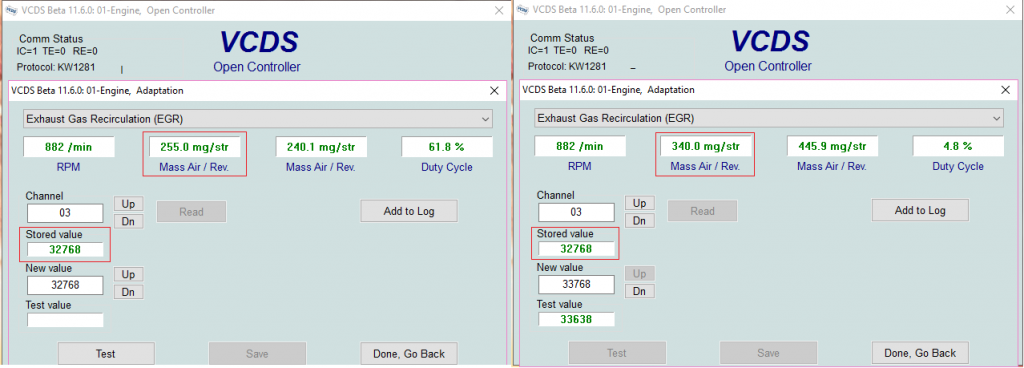This screenshot has height=368, width=1024.
Task: Click Test button in right window
Action: [x=617, y=353]
